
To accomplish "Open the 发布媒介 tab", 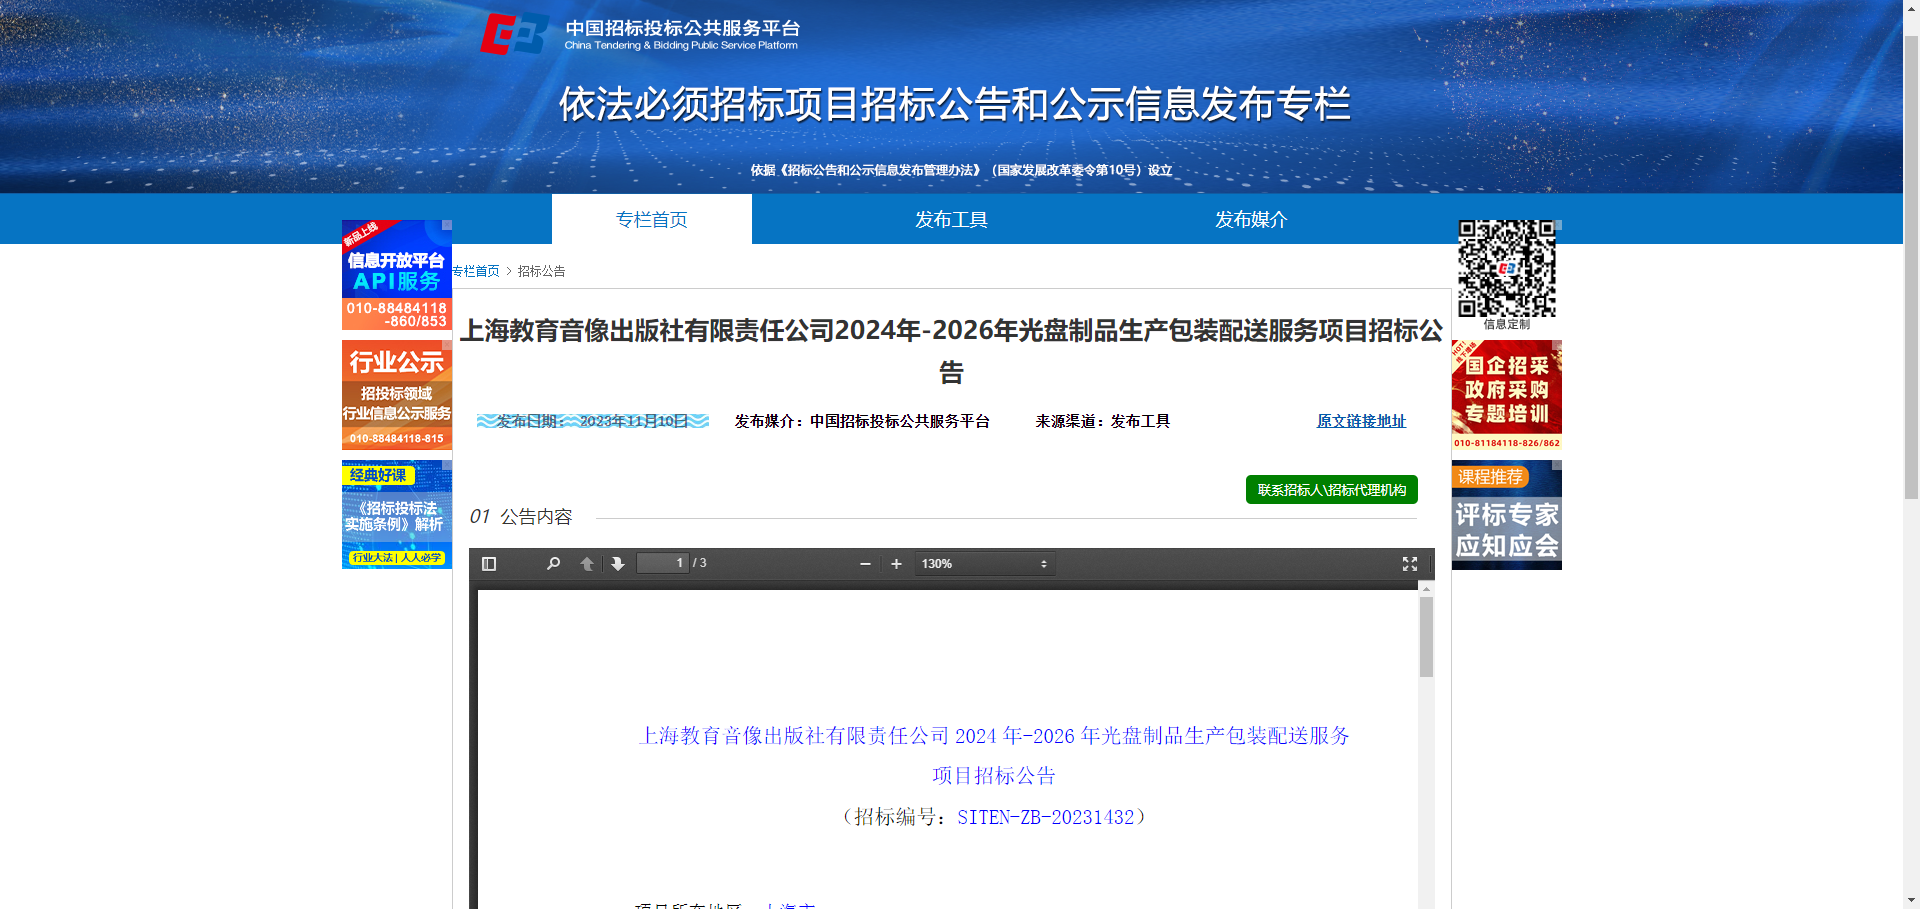I will [x=1252, y=219].
